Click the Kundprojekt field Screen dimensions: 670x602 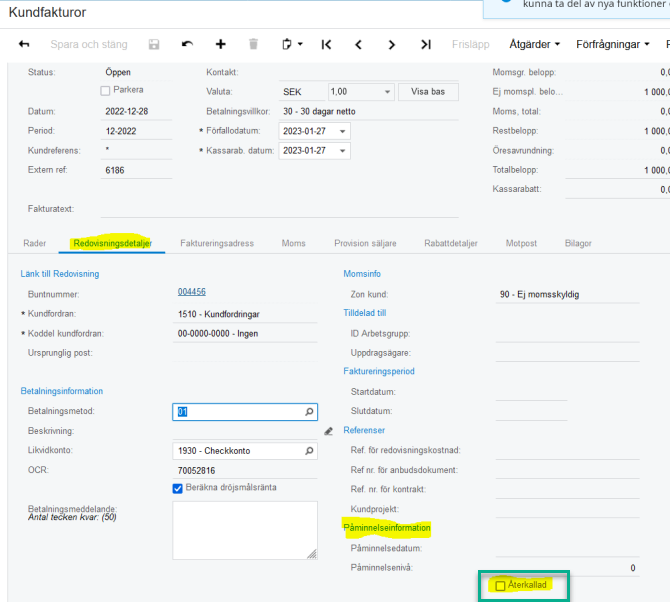tap(567, 509)
